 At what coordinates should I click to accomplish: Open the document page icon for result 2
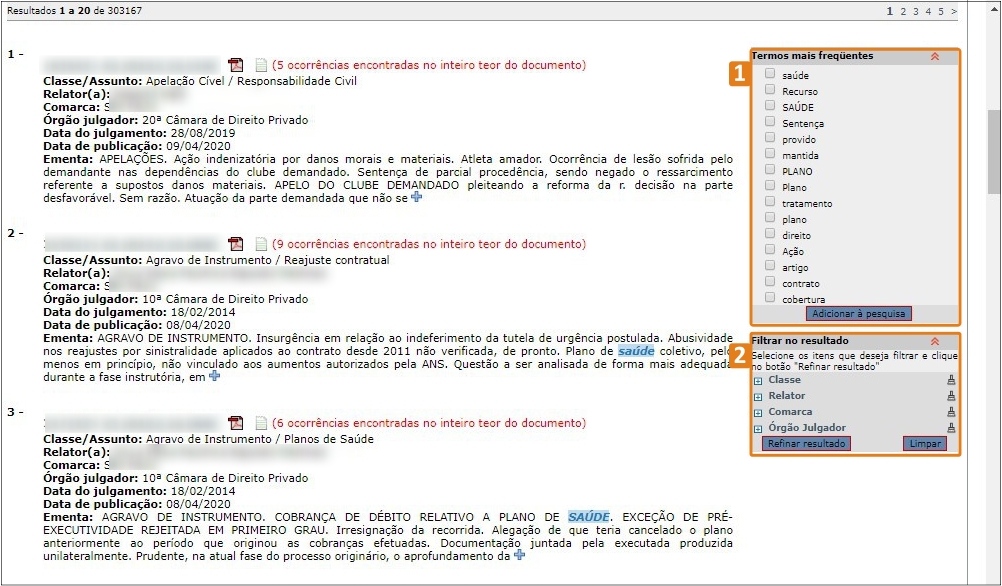(261, 244)
